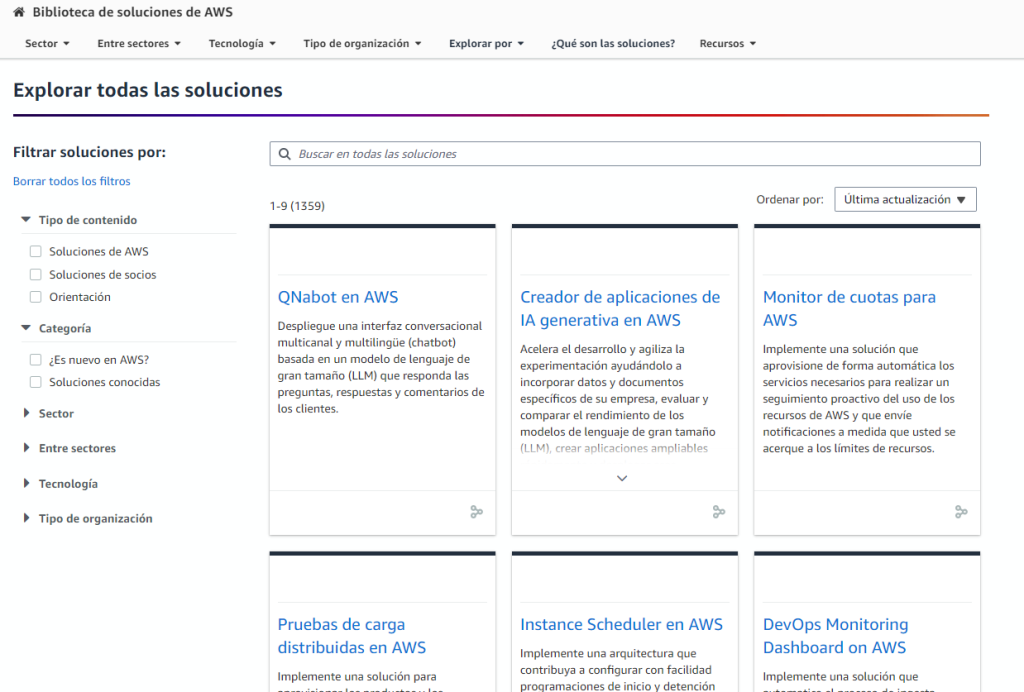The height and width of the screenshot is (692, 1024).
Task: Check the Soluciones de AWS checkbox
Action: pyautogui.click(x=36, y=251)
